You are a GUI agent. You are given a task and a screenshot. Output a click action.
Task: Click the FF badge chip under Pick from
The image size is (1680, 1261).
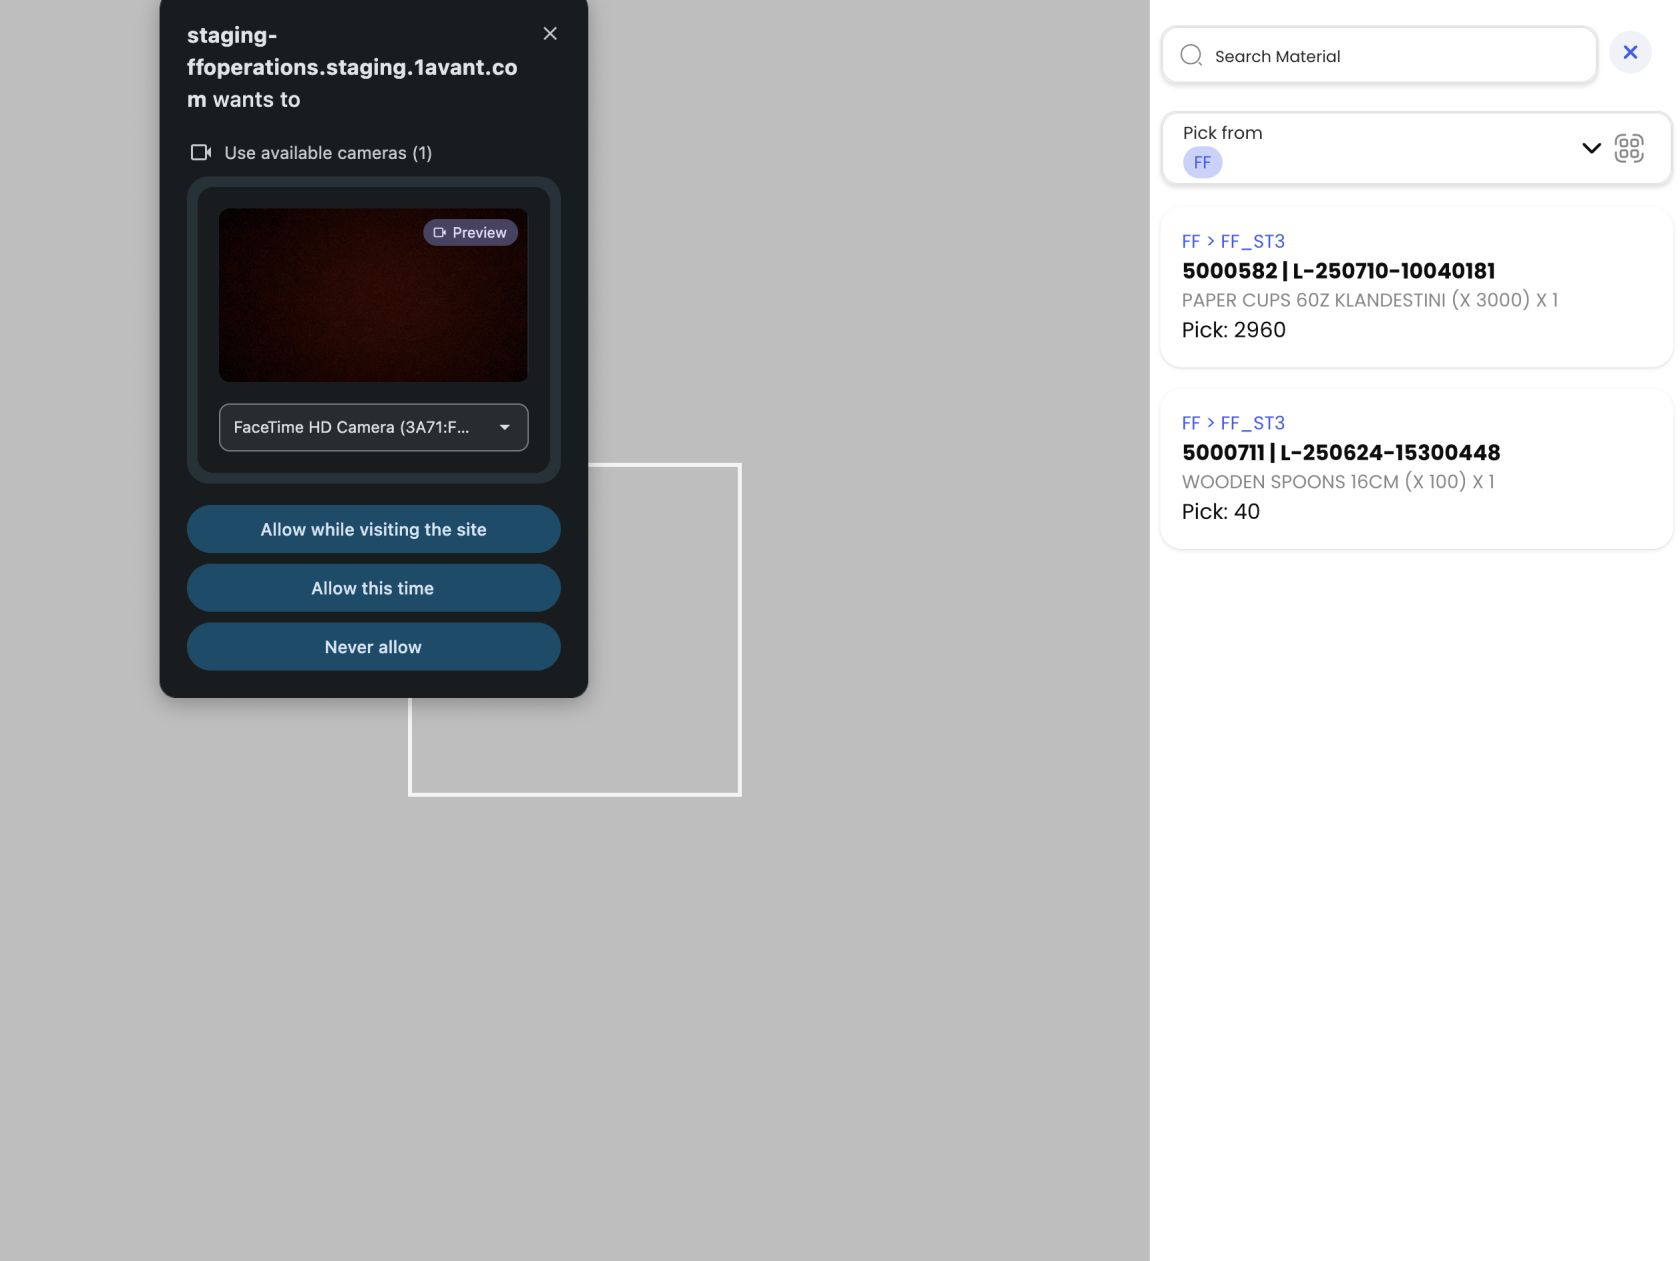pyautogui.click(x=1202, y=162)
